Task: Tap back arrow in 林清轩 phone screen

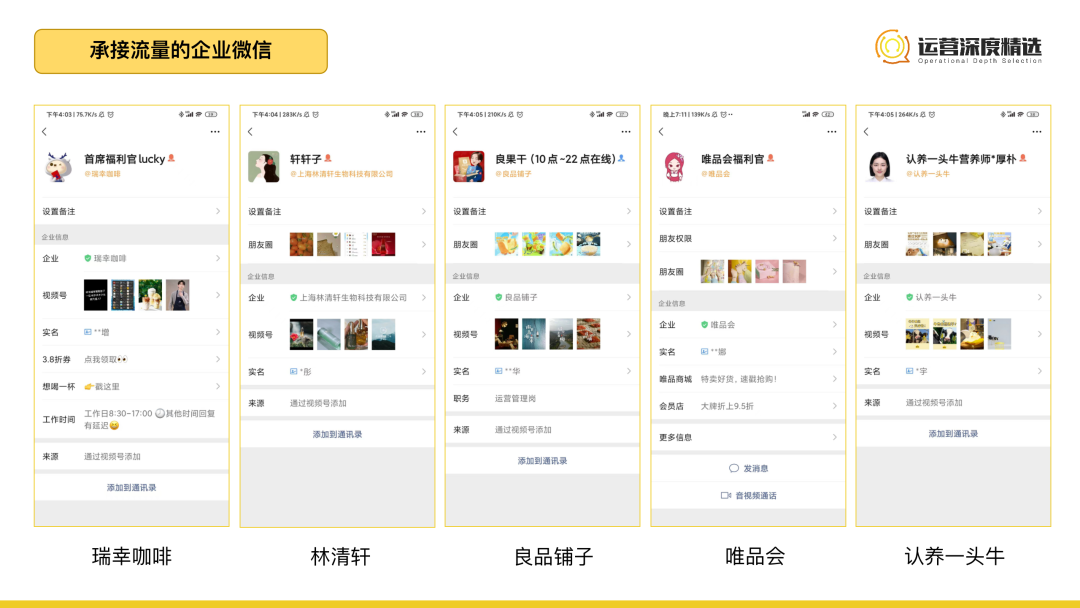Action: (x=250, y=132)
